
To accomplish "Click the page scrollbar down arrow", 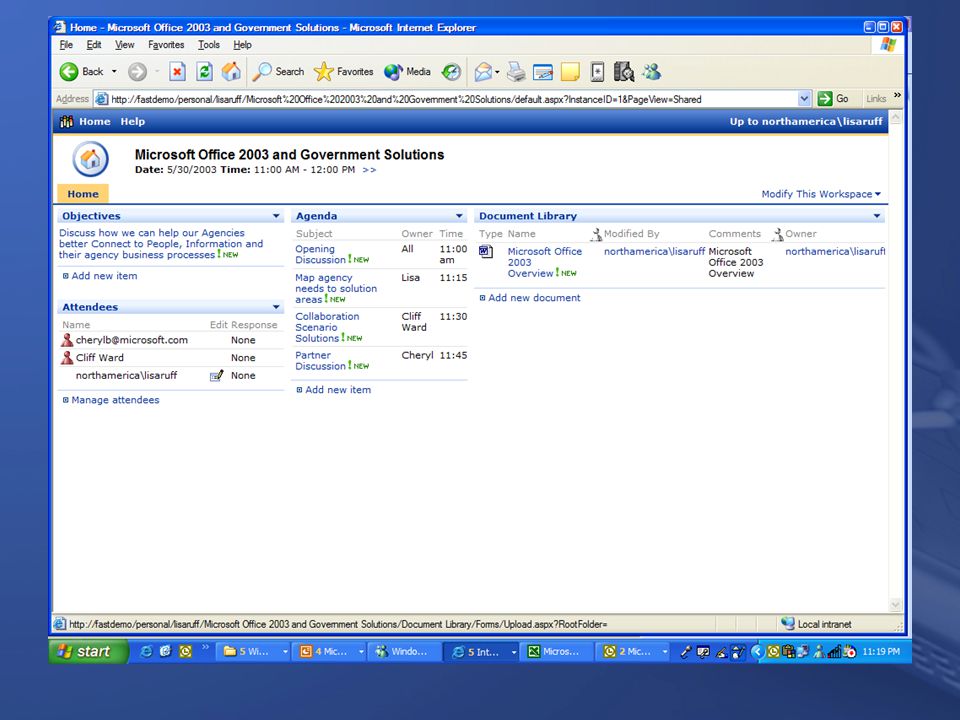I will [896, 605].
